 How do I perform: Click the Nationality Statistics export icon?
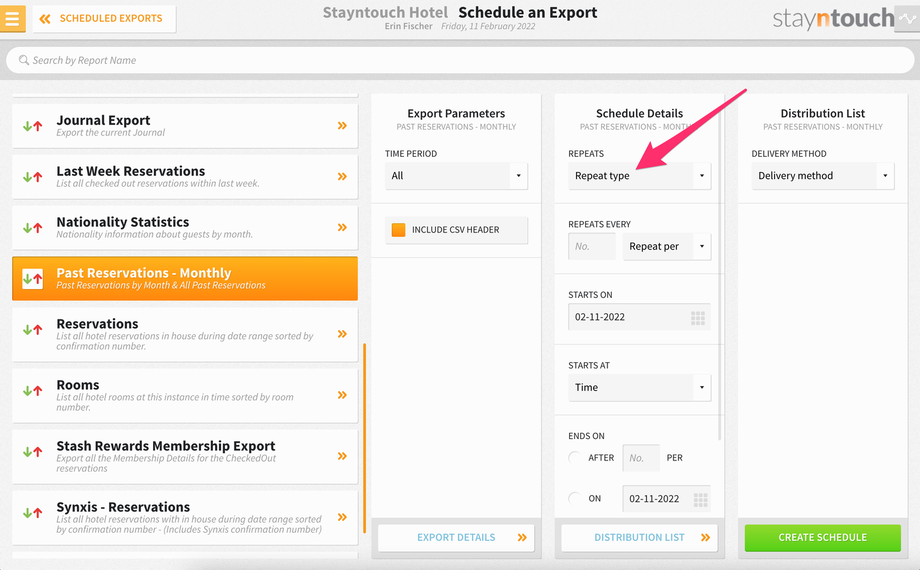[x=33, y=227]
